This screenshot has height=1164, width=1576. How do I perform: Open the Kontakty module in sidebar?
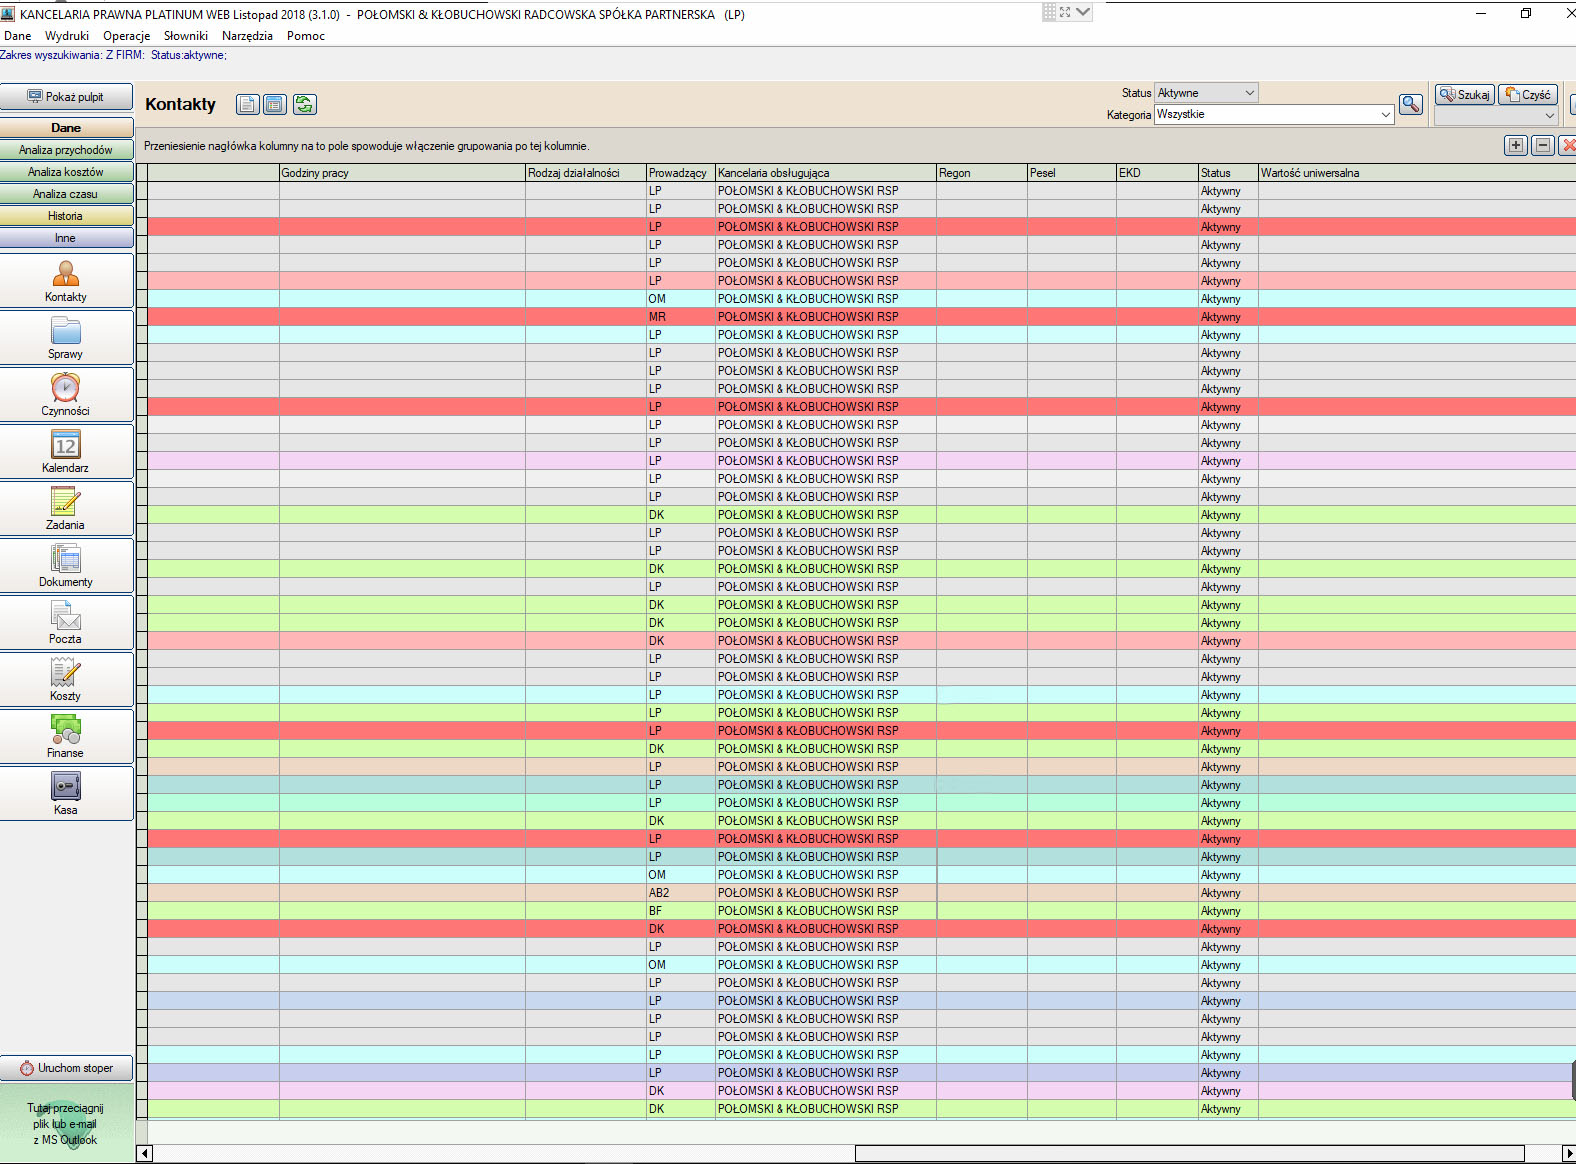[x=66, y=280]
